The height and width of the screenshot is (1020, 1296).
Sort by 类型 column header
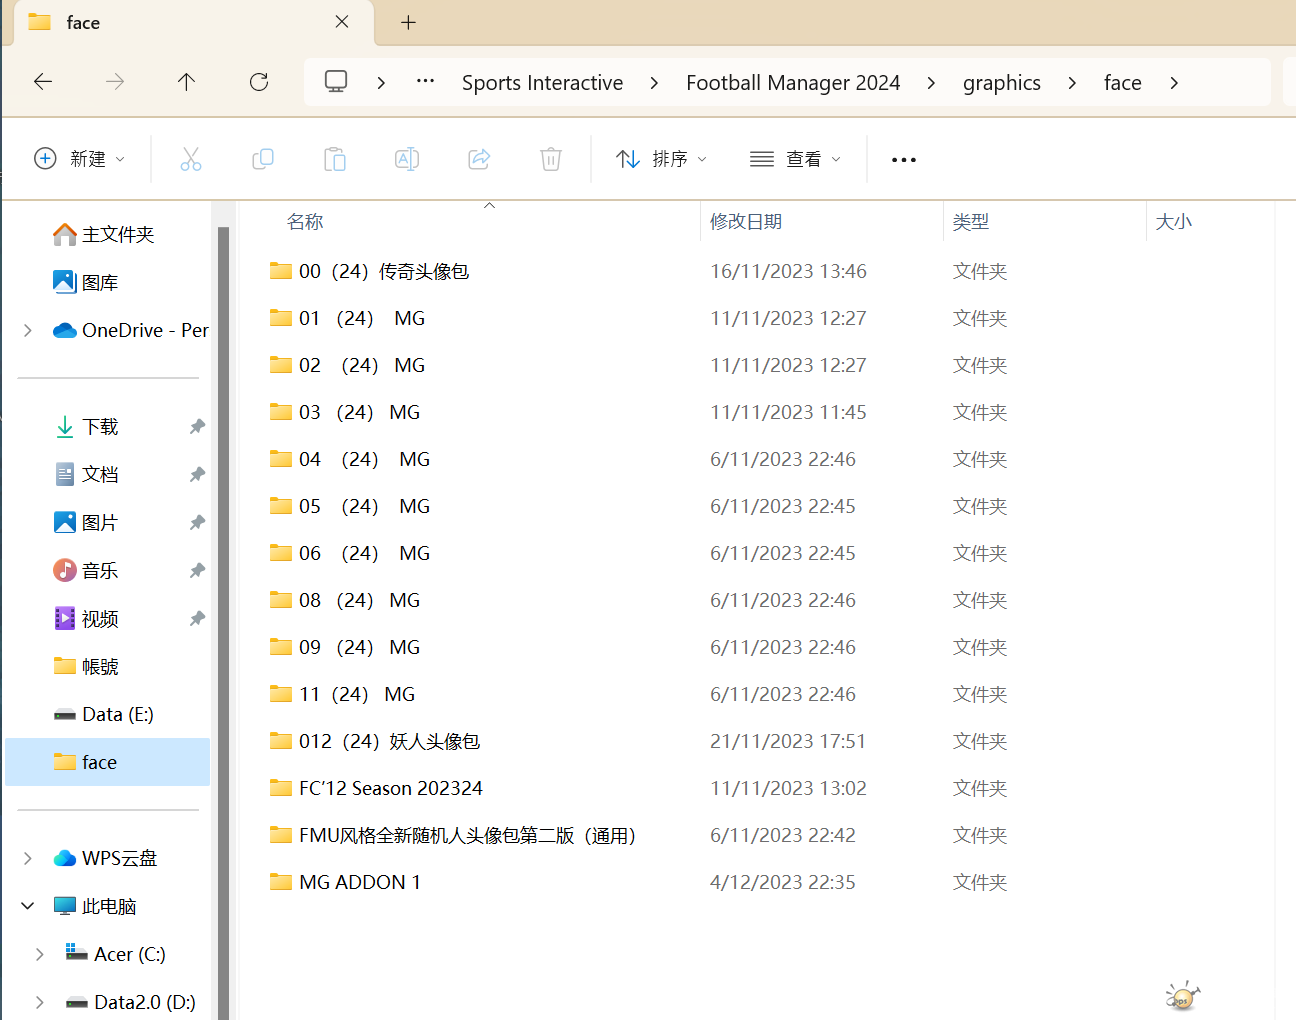pos(971,222)
